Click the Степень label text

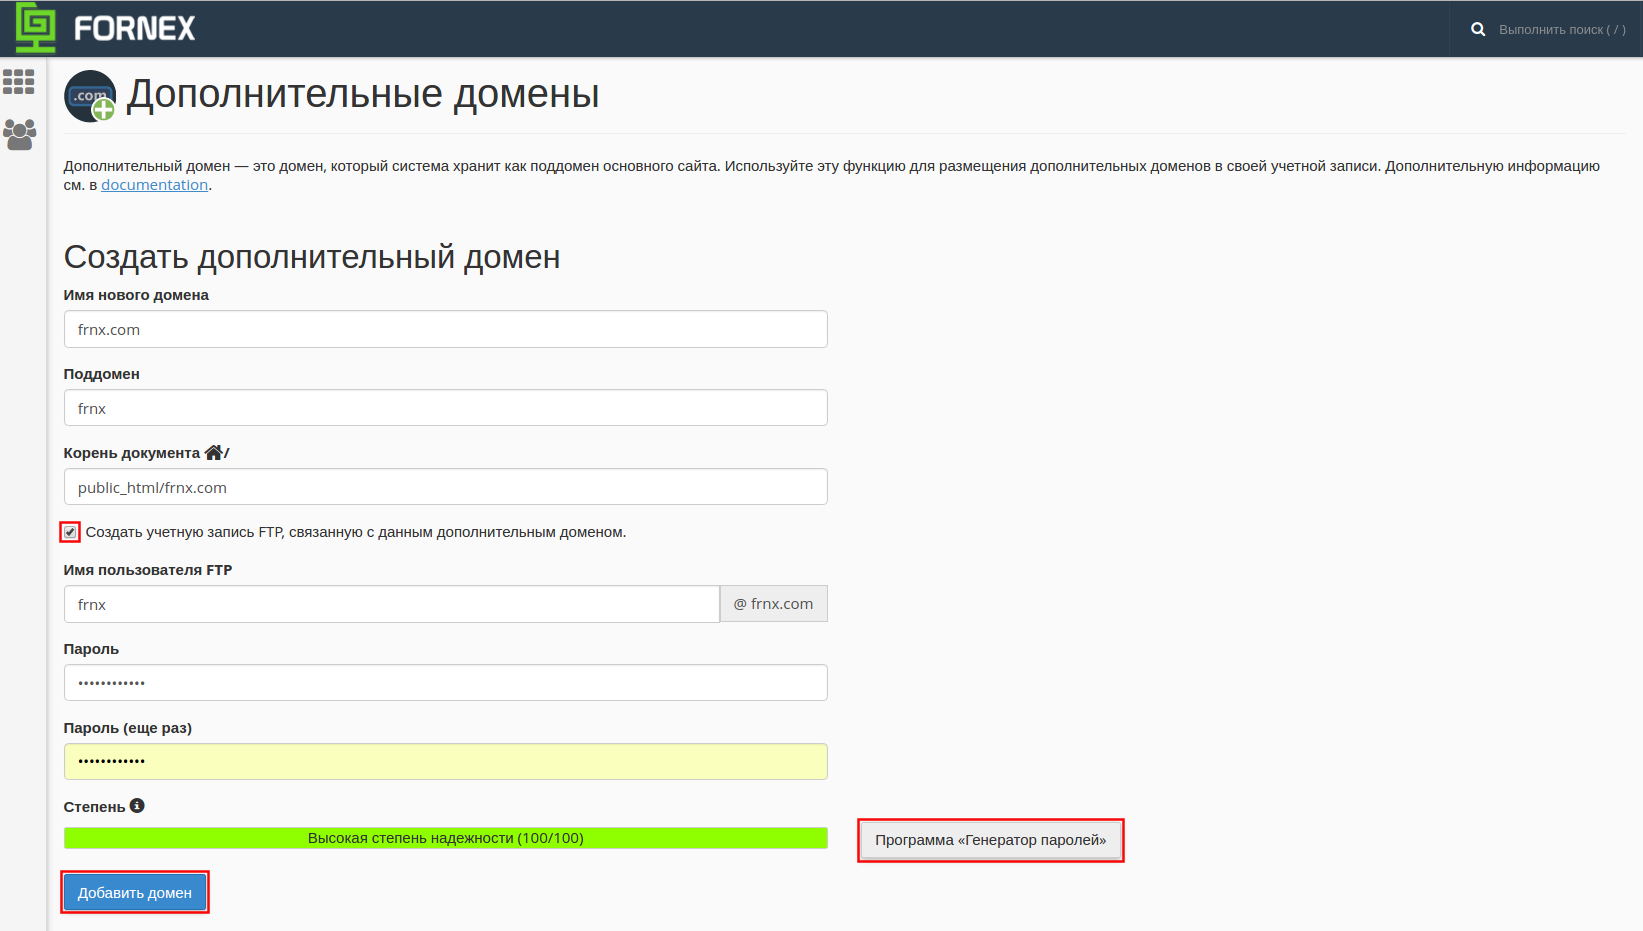click(x=95, y=807)
